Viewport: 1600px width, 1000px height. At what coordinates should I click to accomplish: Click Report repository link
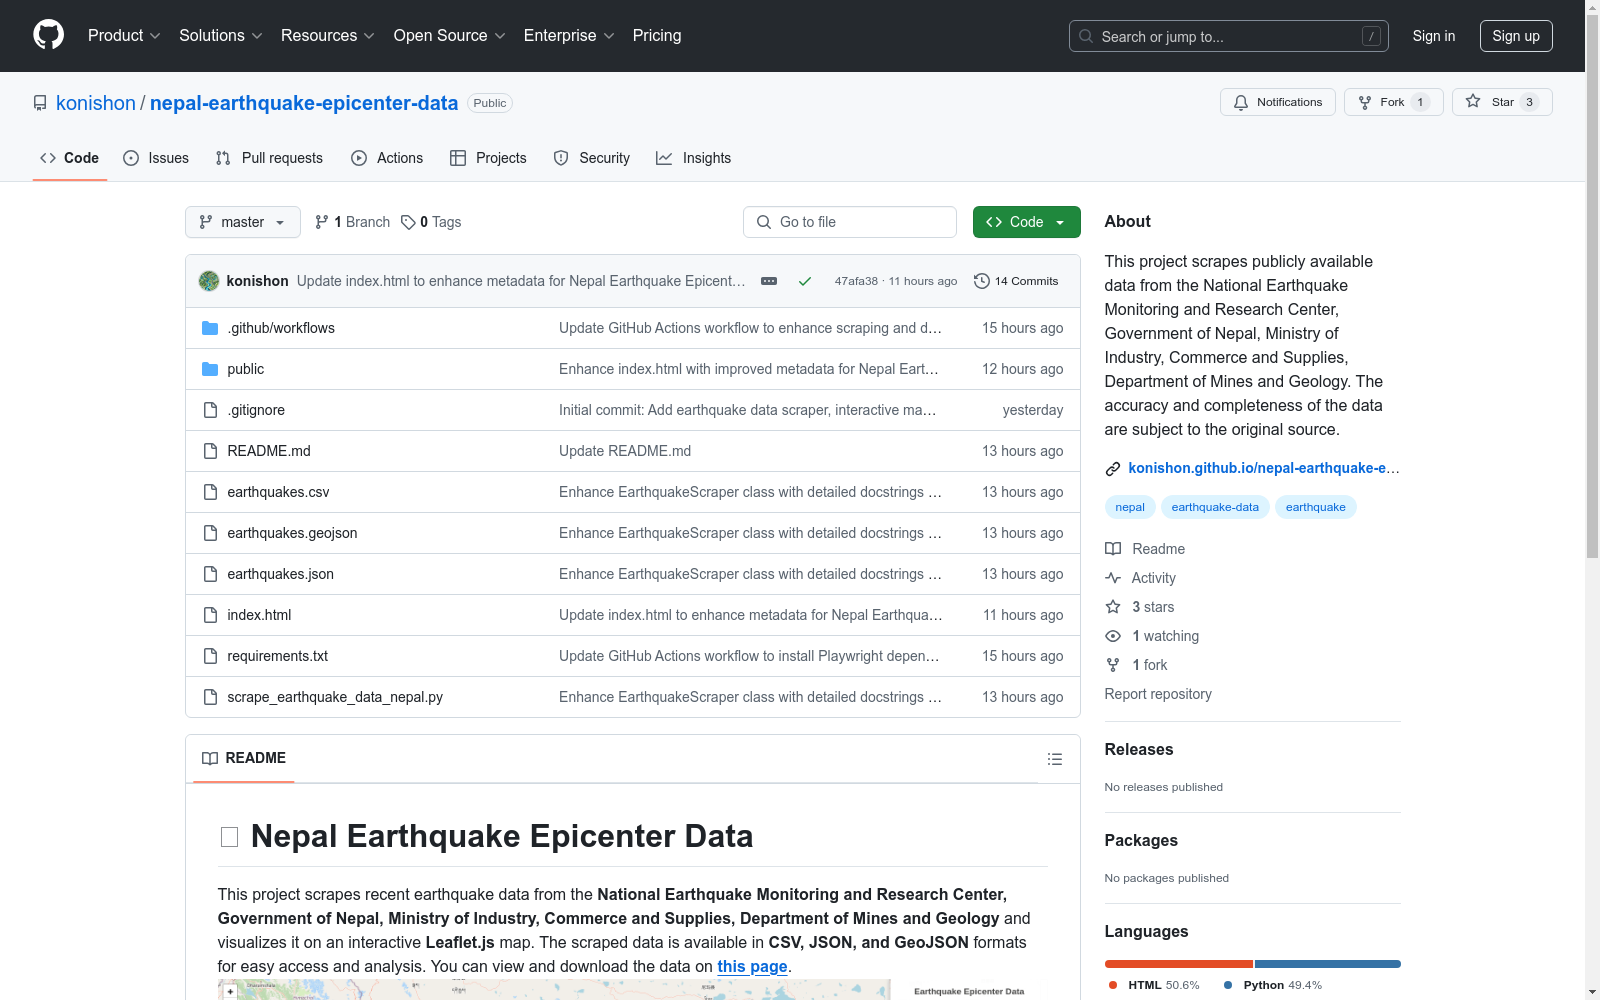click(1158, 694)
